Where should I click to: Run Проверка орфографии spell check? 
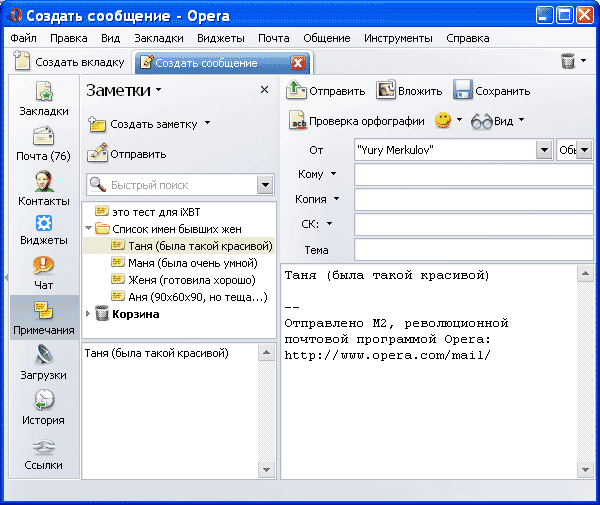point(356,121)
